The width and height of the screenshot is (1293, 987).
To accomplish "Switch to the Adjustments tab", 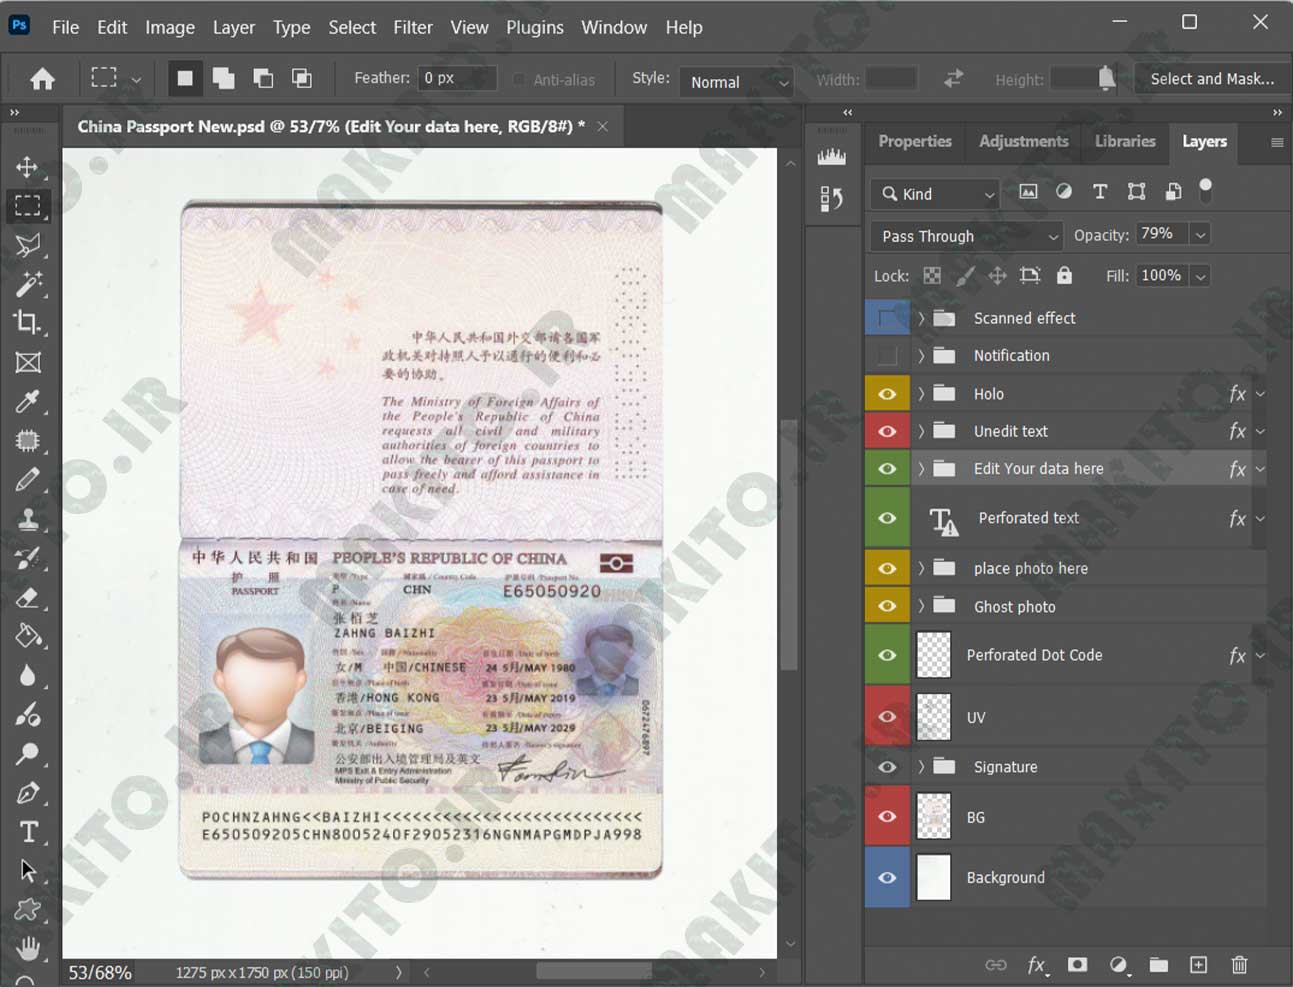I will (1023, 141).
